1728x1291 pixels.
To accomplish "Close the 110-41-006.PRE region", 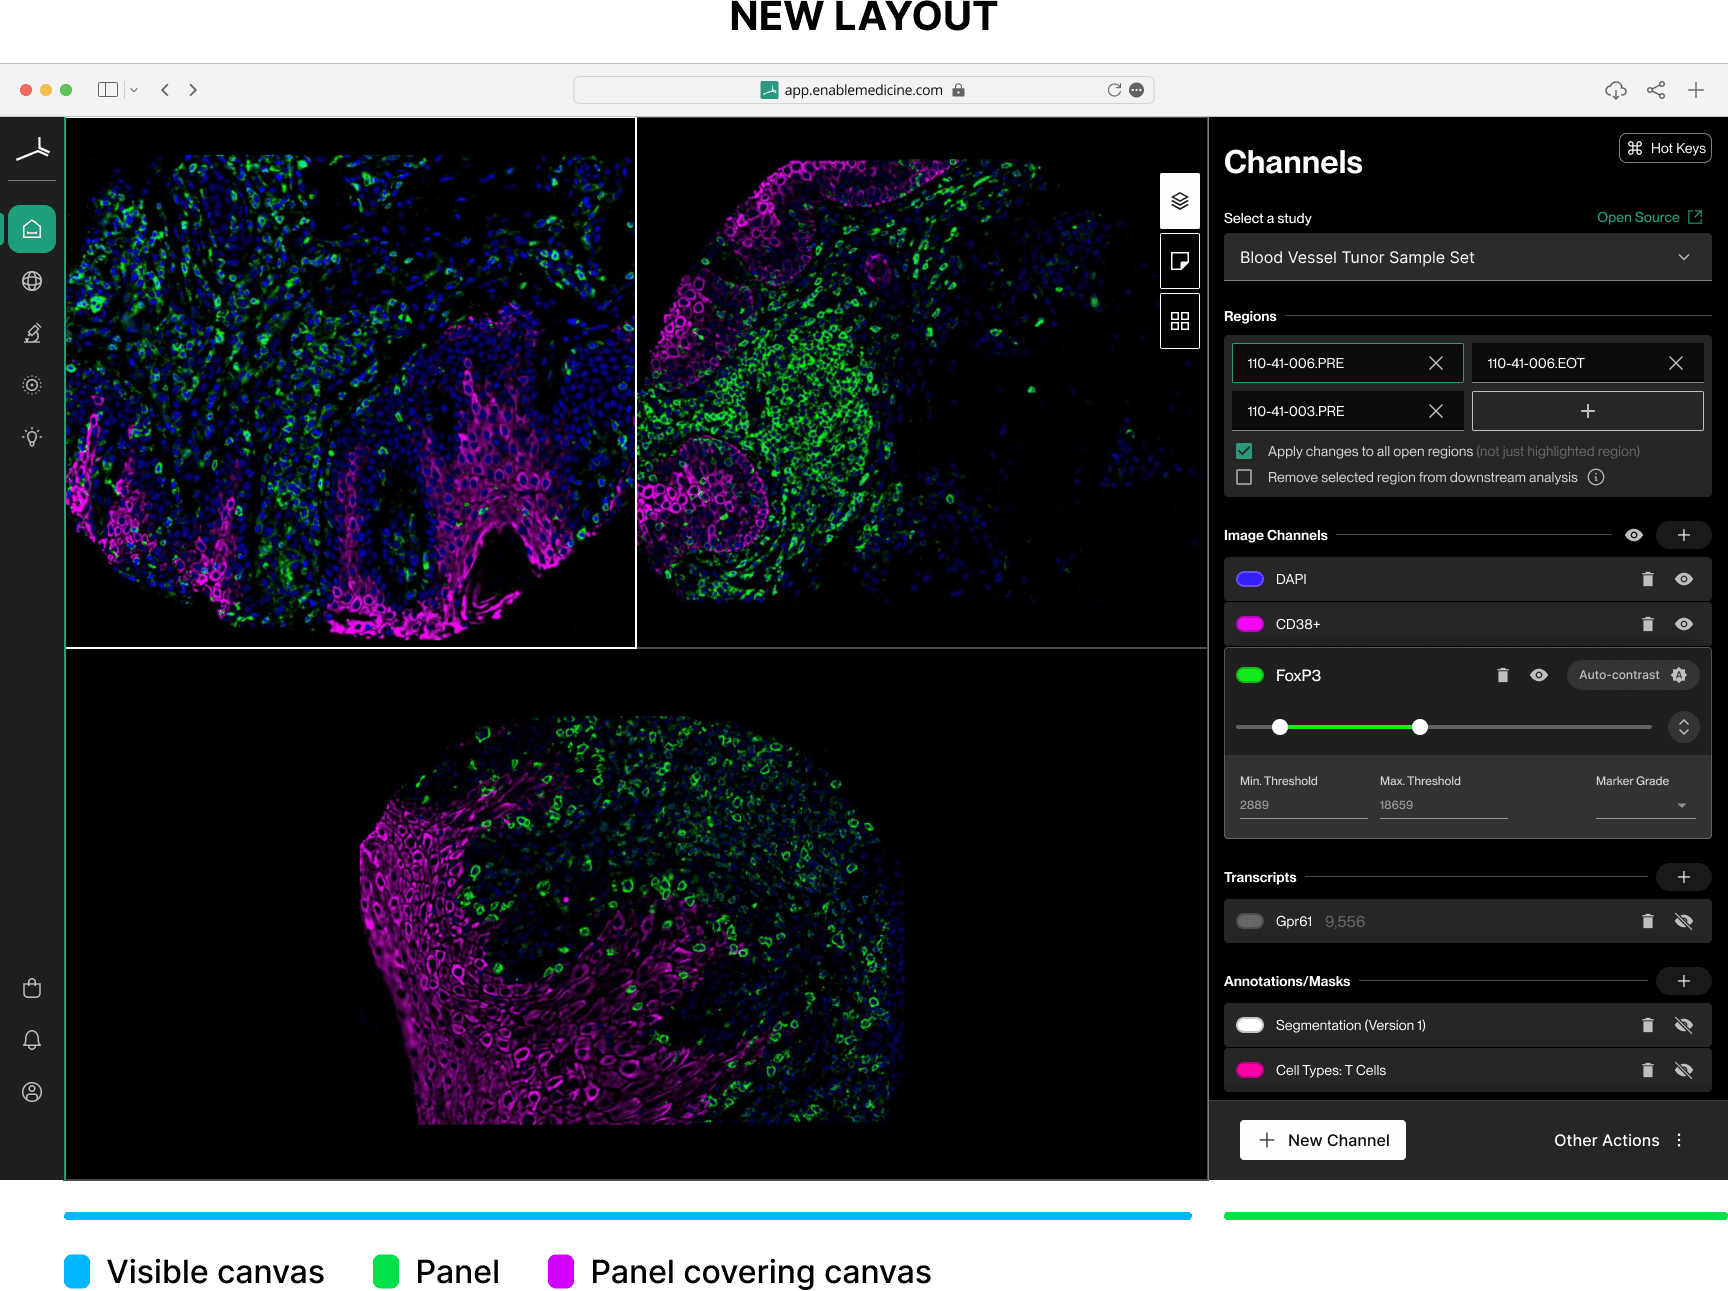I will (1436, 363).
